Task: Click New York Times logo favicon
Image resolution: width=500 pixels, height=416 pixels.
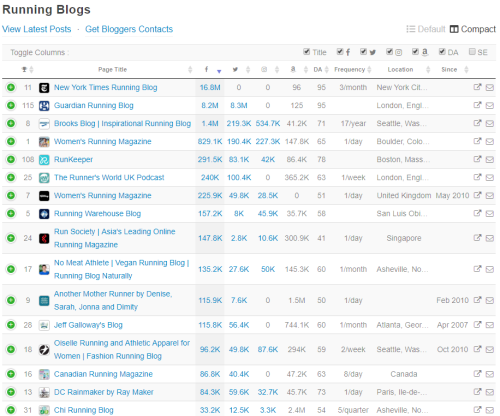Action: 44,88
